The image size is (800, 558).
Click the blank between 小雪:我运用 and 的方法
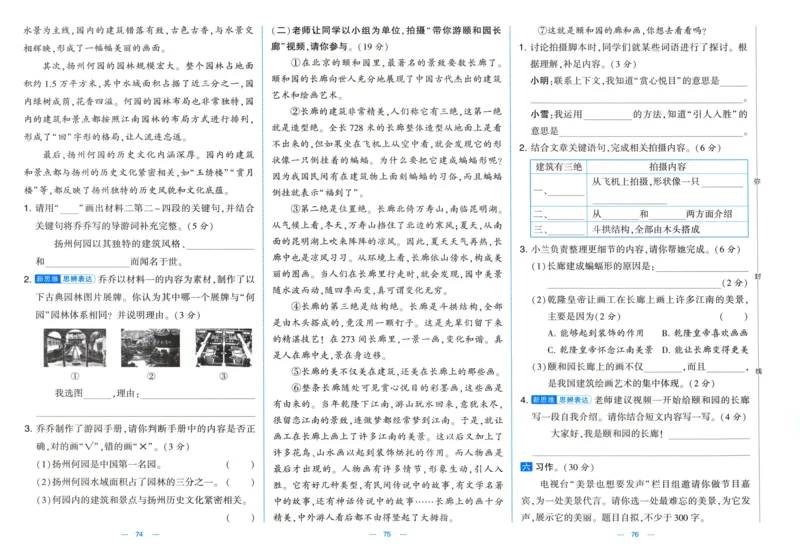[x=608, y=114]
